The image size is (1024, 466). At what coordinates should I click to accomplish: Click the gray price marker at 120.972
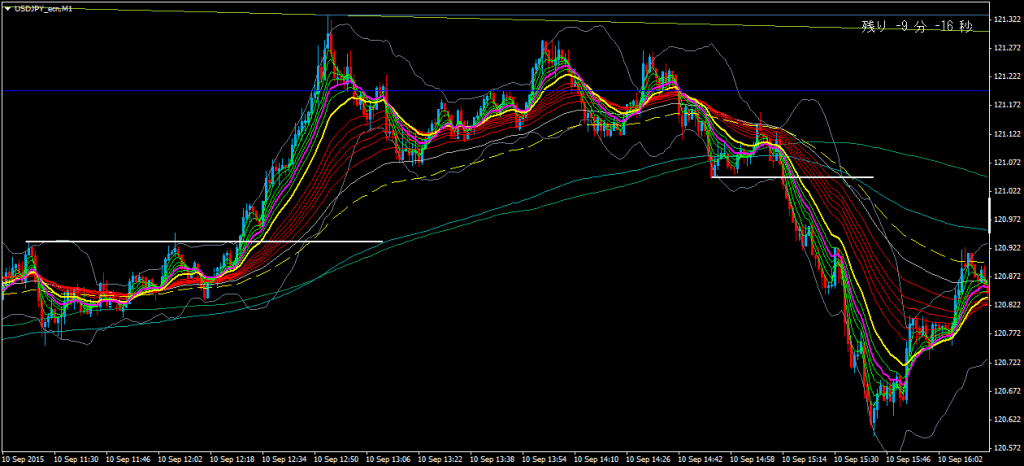pyautogui.click(x=1005, y=219)
